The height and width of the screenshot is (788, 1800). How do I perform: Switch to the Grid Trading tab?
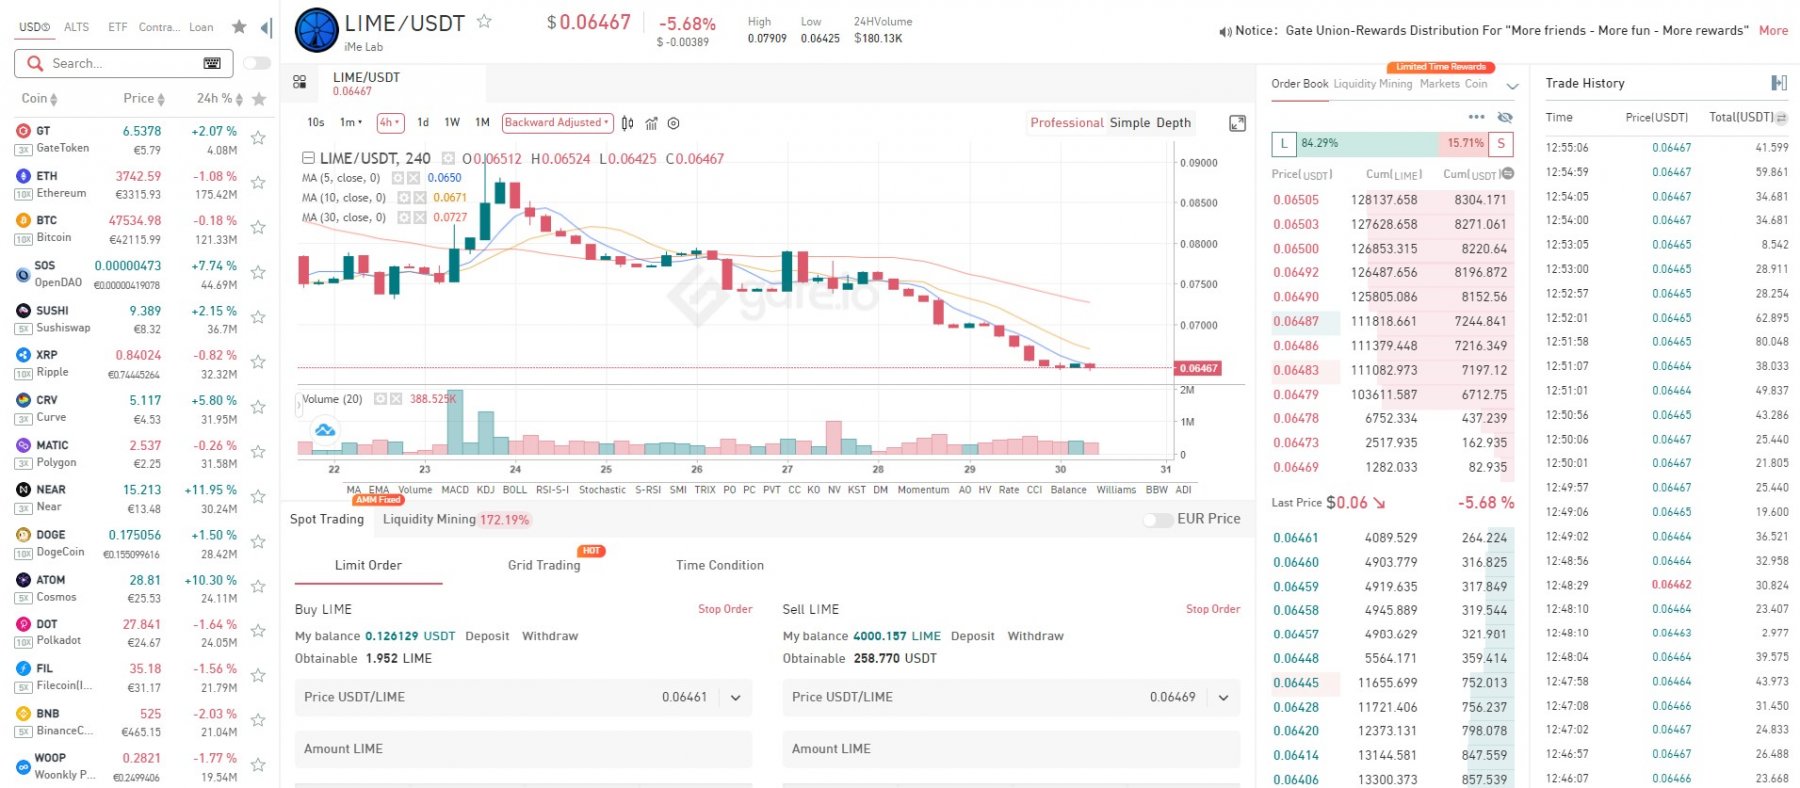coord(543,565)
